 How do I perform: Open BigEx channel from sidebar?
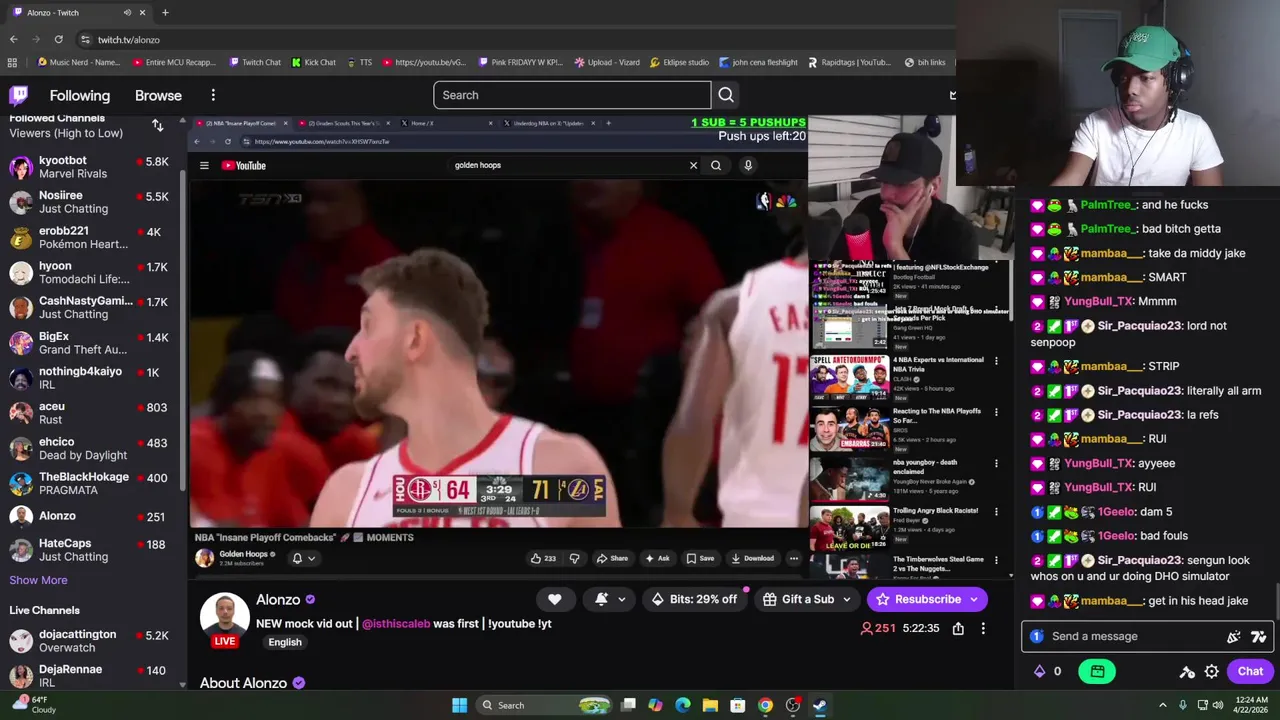pos(90,342)
